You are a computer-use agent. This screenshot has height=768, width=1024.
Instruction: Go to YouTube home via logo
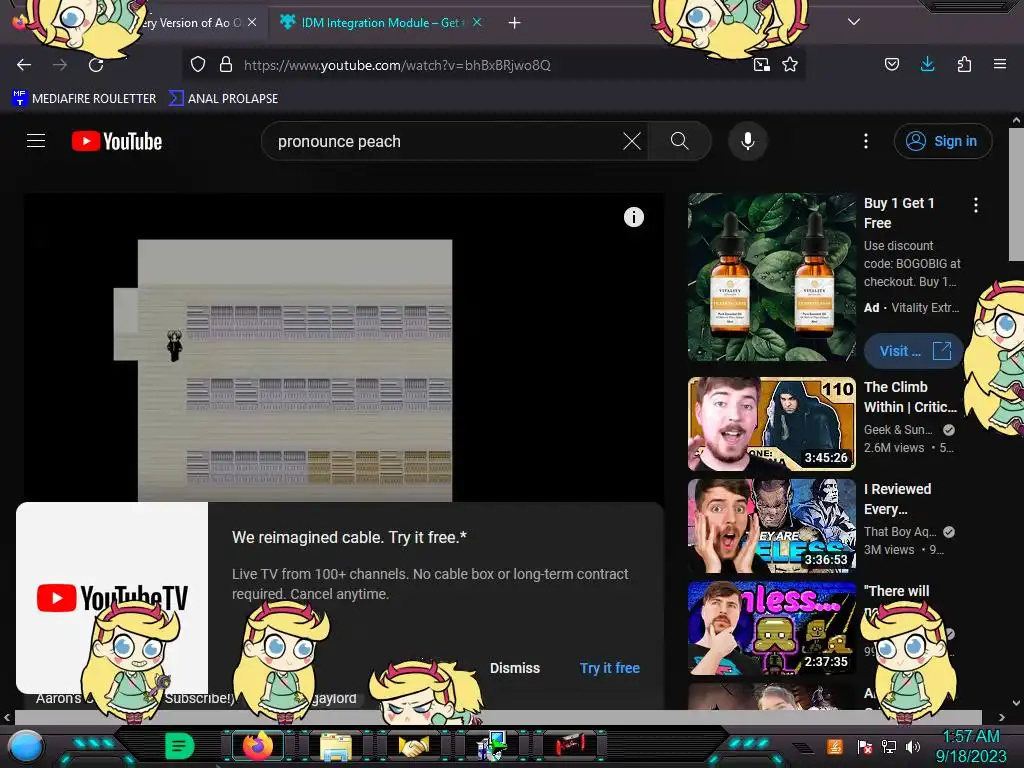pos(117,141)
